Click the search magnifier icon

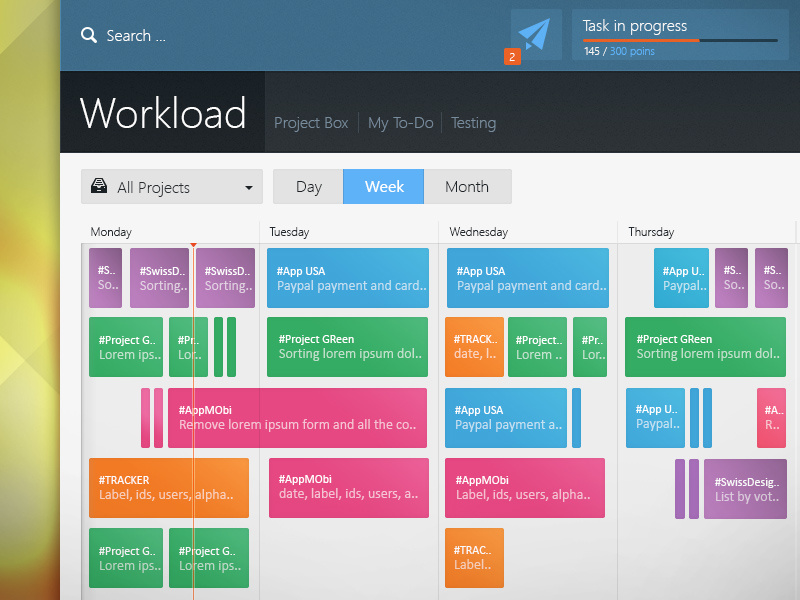(x=89, y=35)
